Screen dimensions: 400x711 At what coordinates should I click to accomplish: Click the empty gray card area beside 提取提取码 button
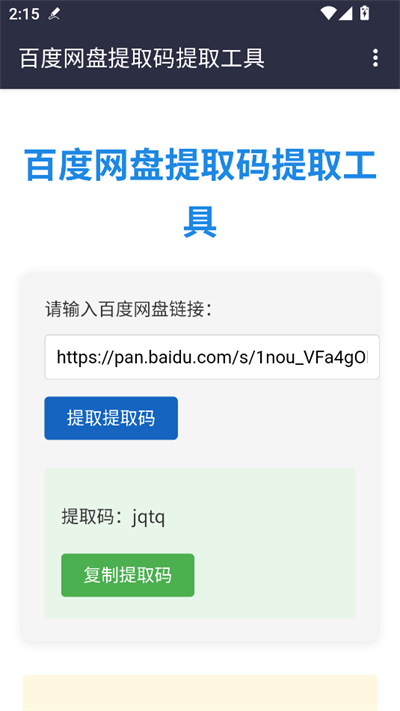point(277,418)
